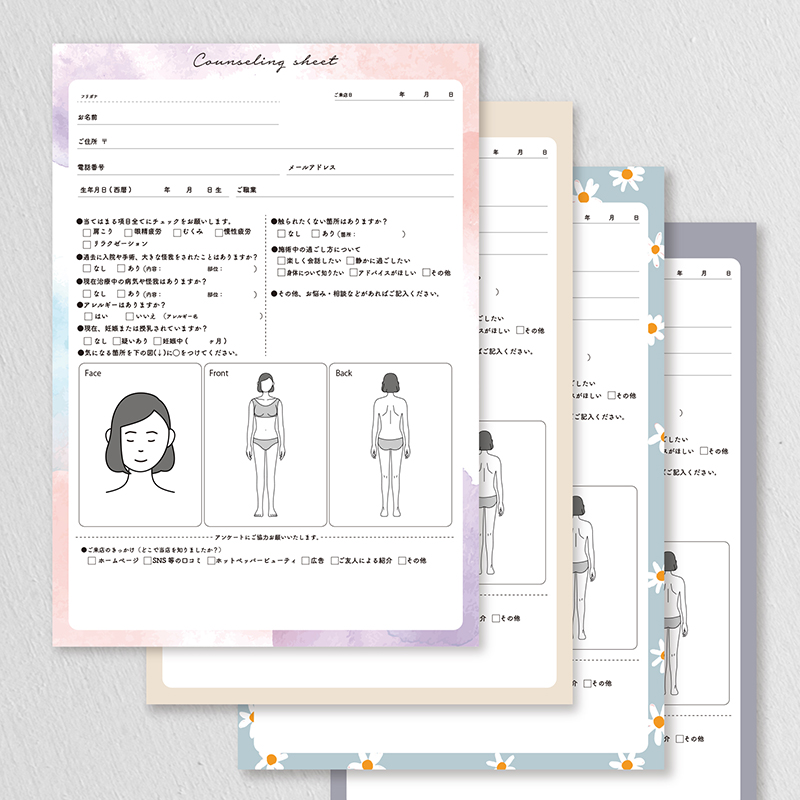Tick その他 in the ご来店のきっかけ row, front sheet
The image size is (800, 800).
pos(402,561)
